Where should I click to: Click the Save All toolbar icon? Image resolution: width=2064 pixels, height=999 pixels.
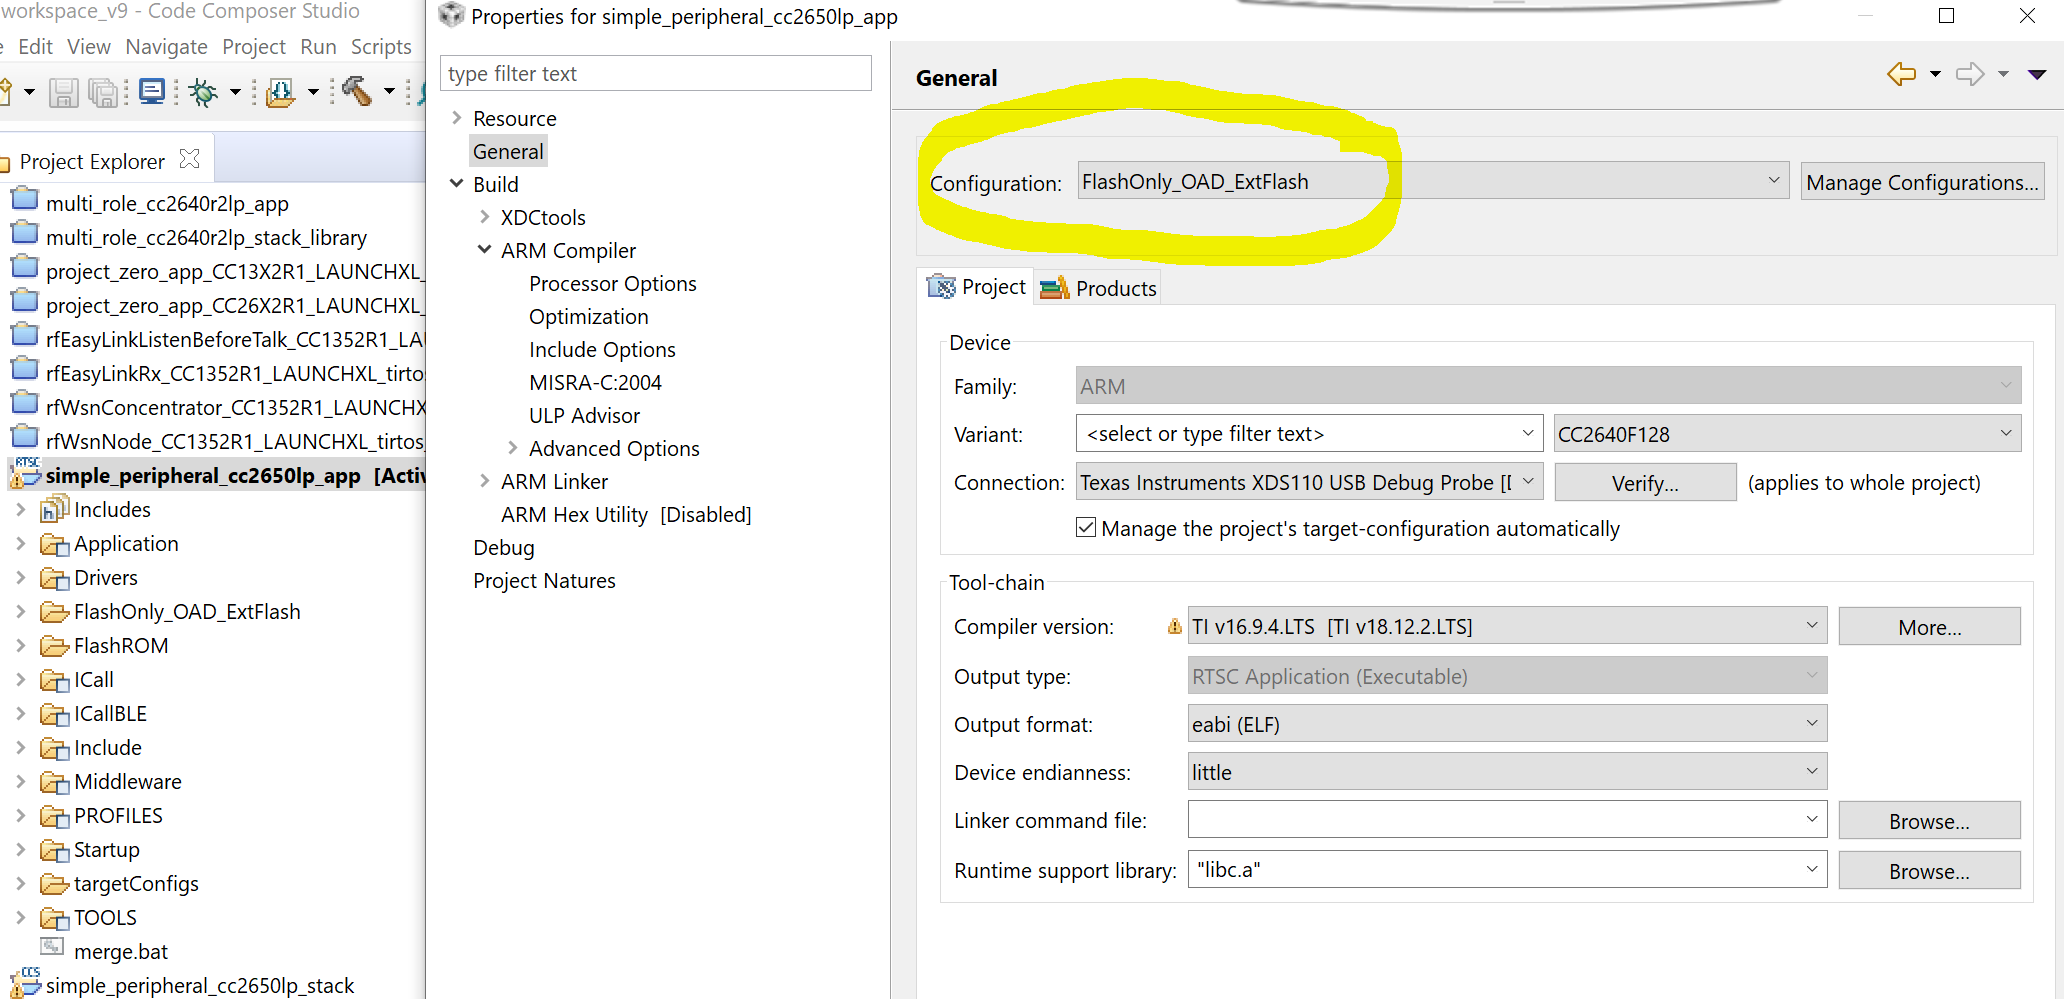(x=102, y=93)
